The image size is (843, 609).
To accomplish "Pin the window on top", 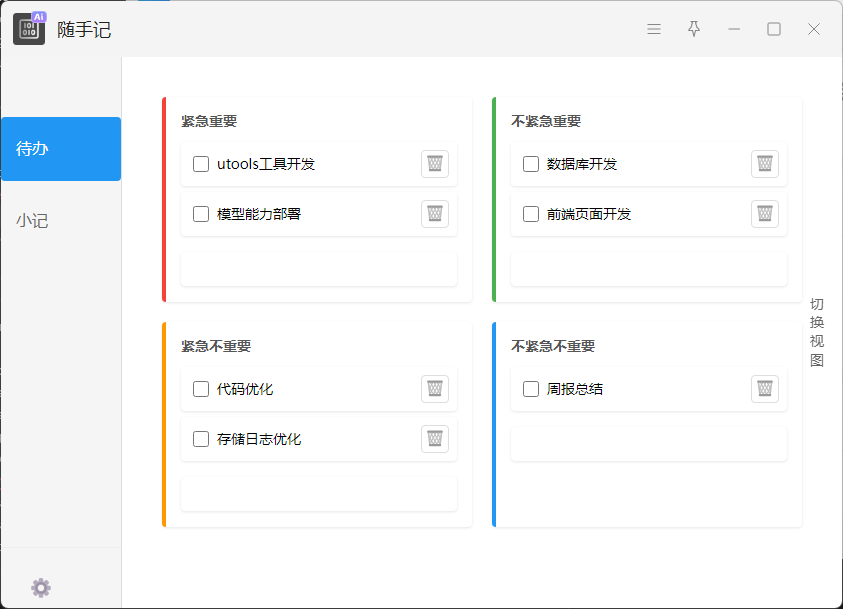I will tap(694, 29).
